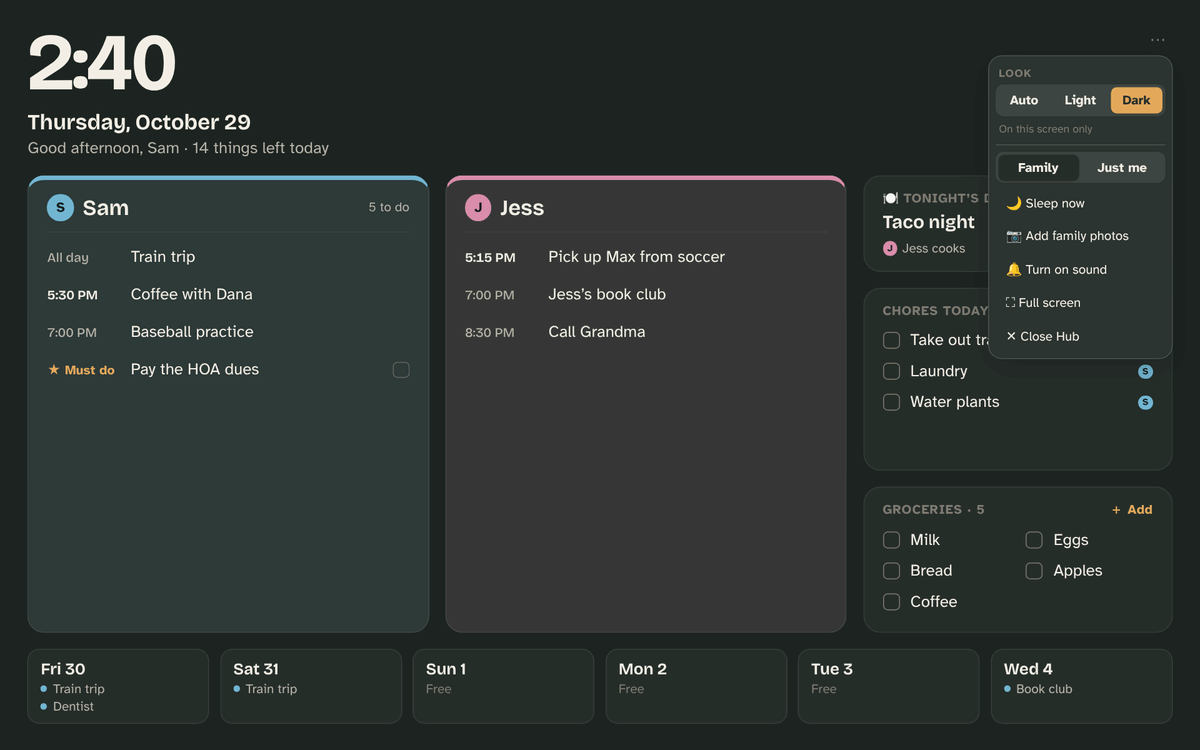The height and width of the screenshot is (750, 1200).
Task: Select the Dark look option
Action: click(x=1136, y=100)
